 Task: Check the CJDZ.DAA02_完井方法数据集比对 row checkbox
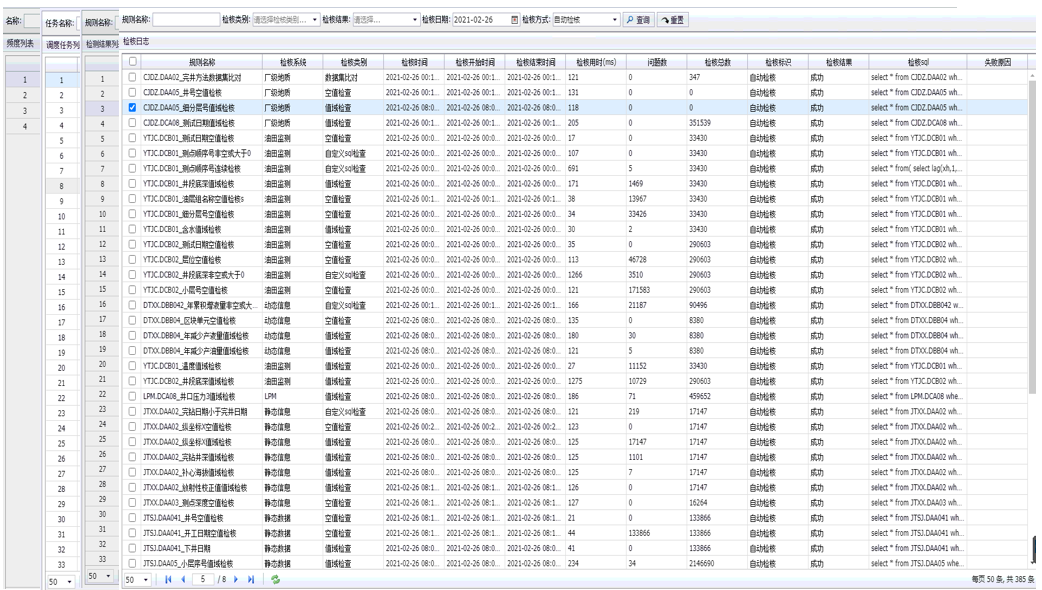pyautogui.click(x=132, y=77)
